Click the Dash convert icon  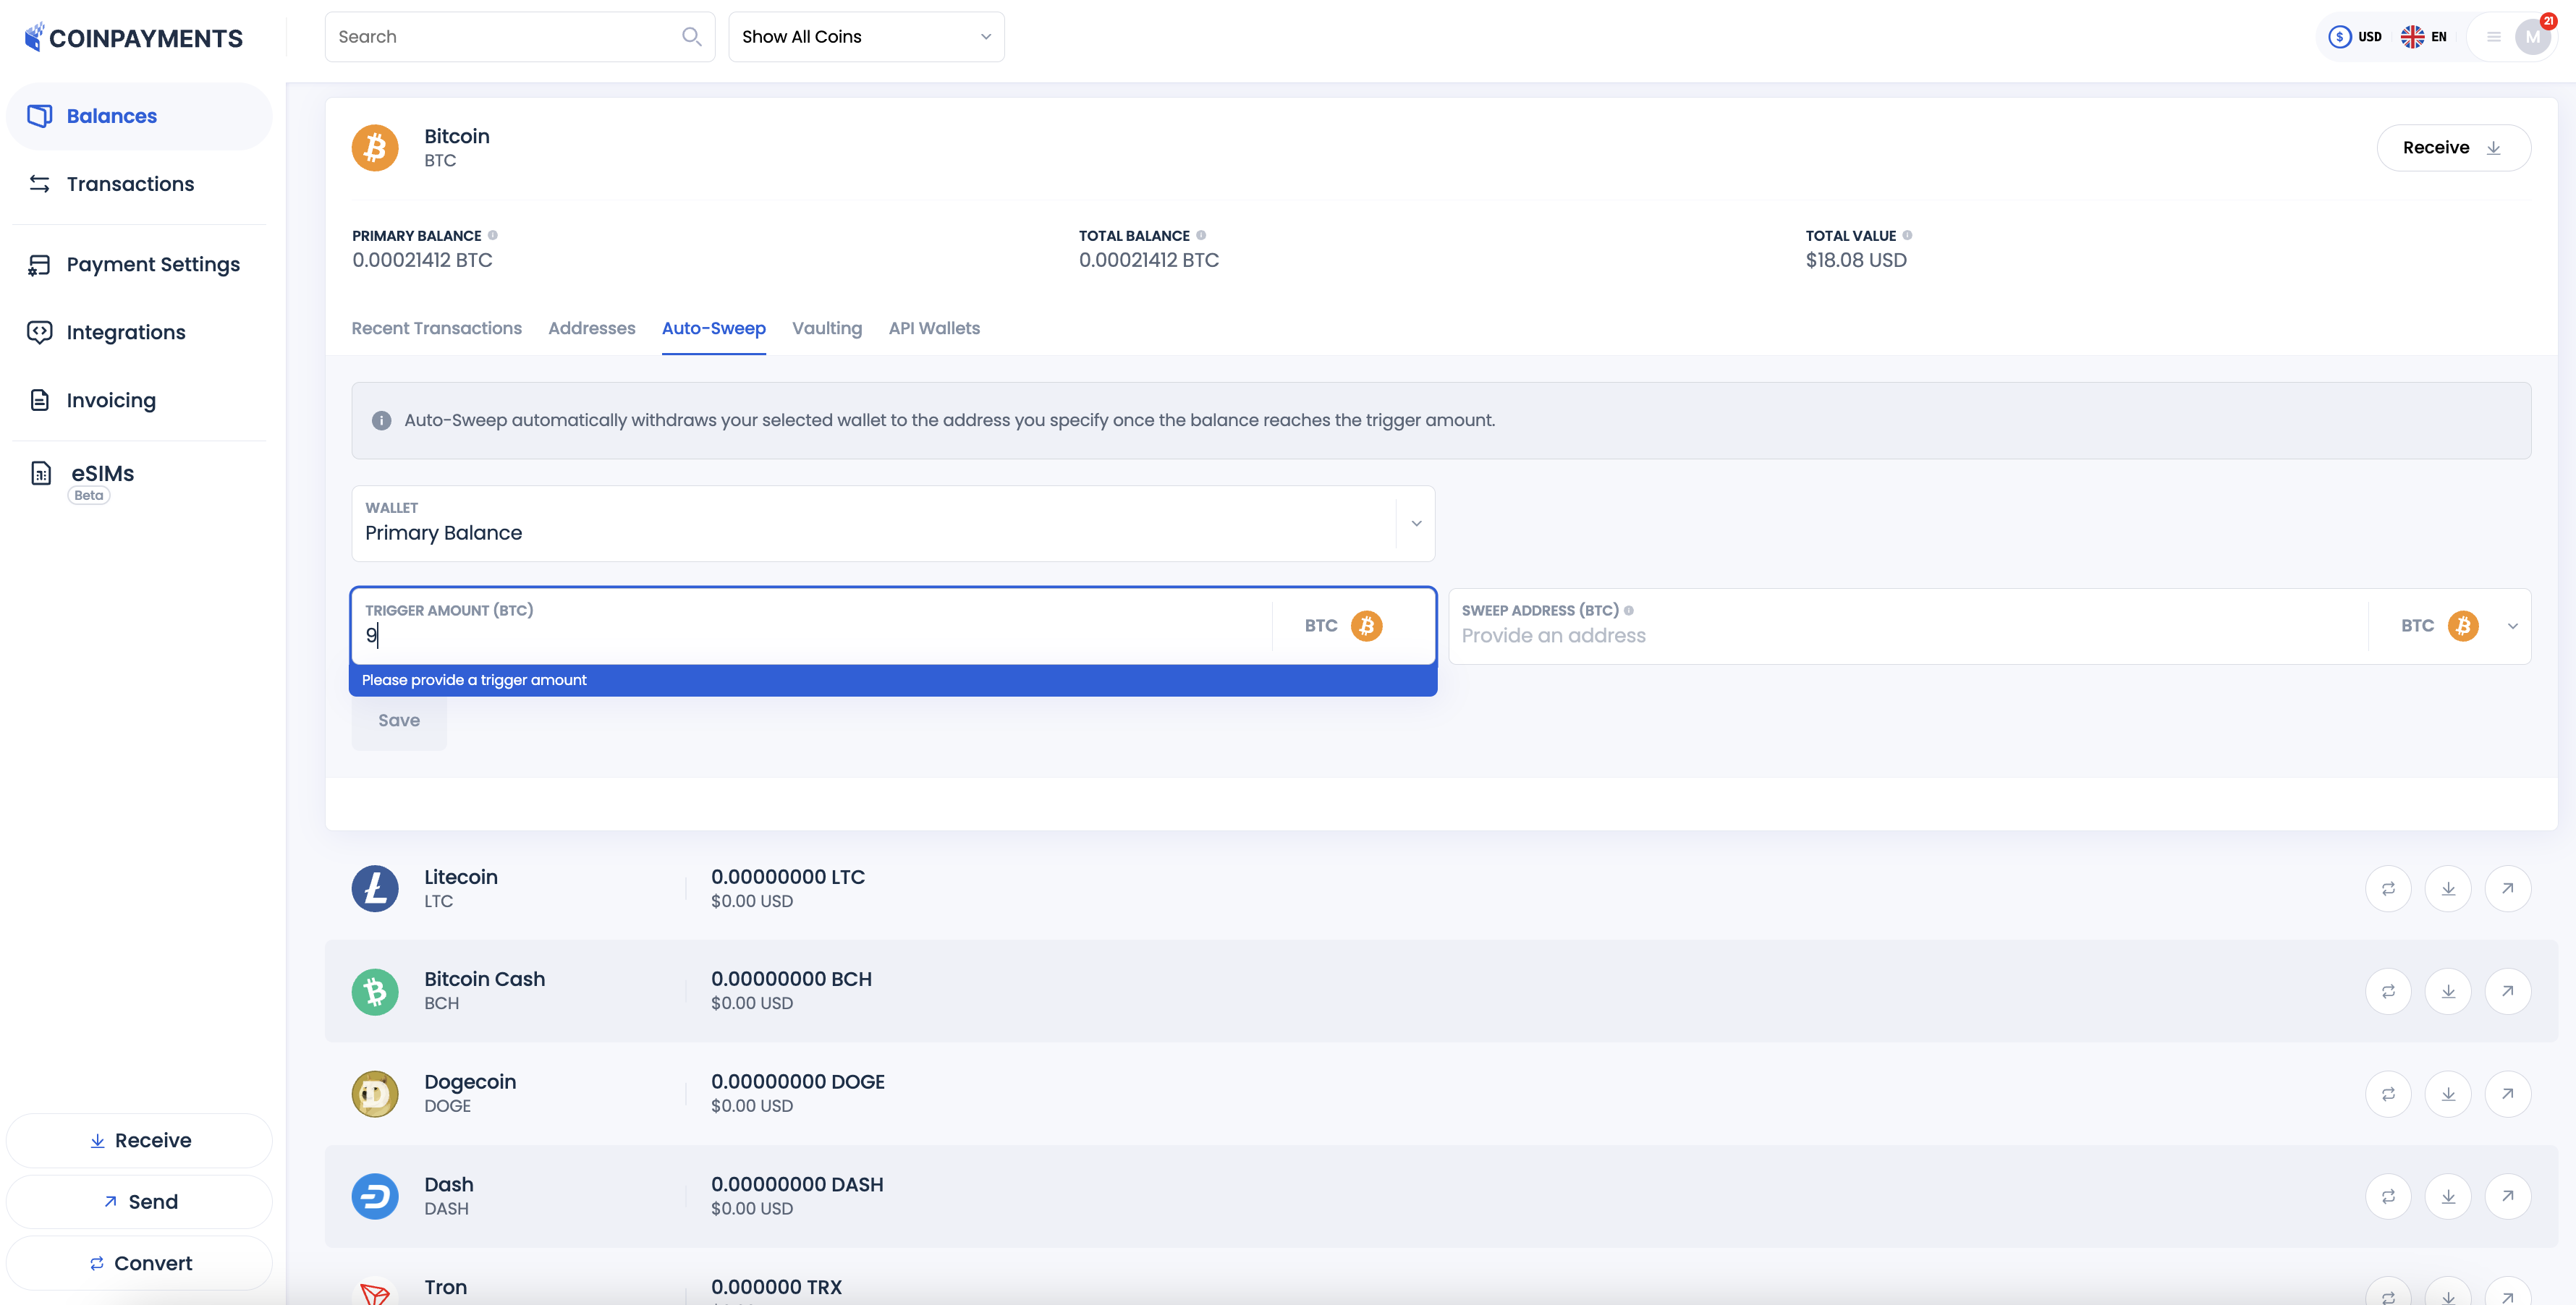click(2388, 1196)
